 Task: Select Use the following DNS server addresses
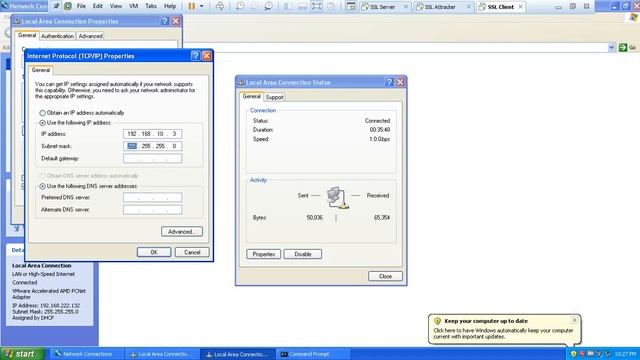(x=89, y=186)
